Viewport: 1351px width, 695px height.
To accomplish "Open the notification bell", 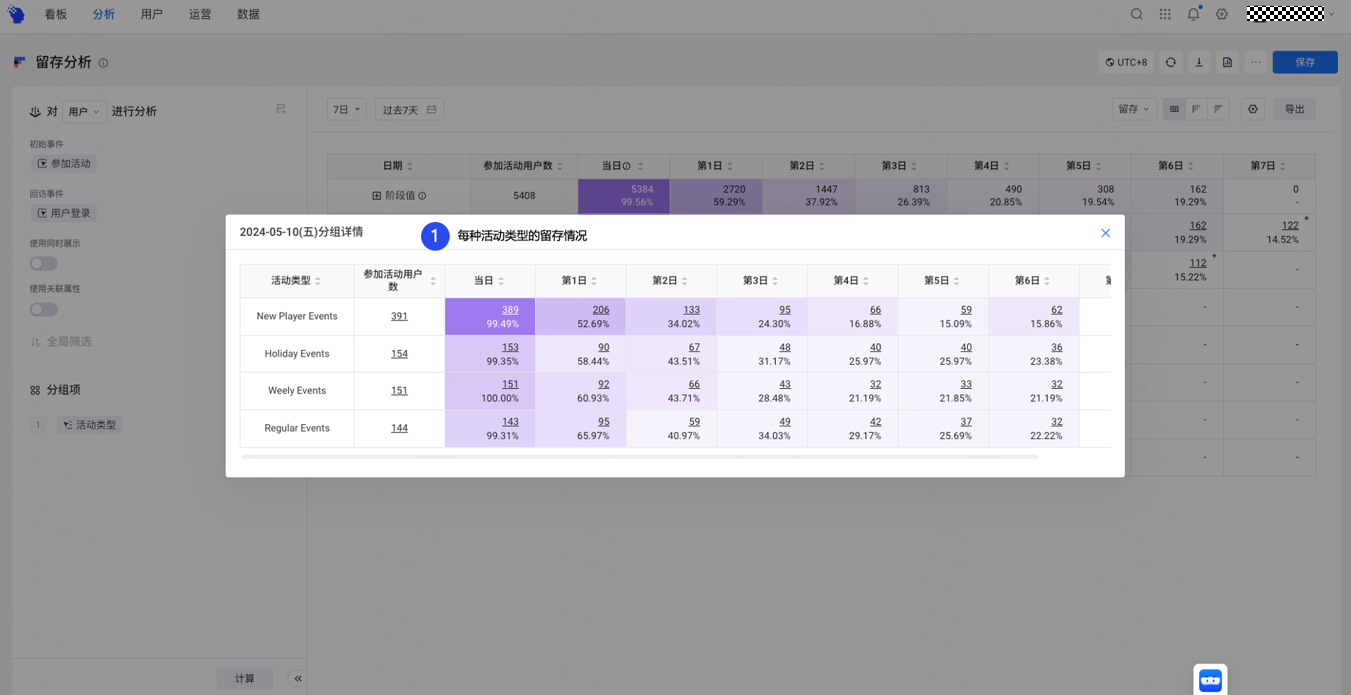I will [1193, 14].
